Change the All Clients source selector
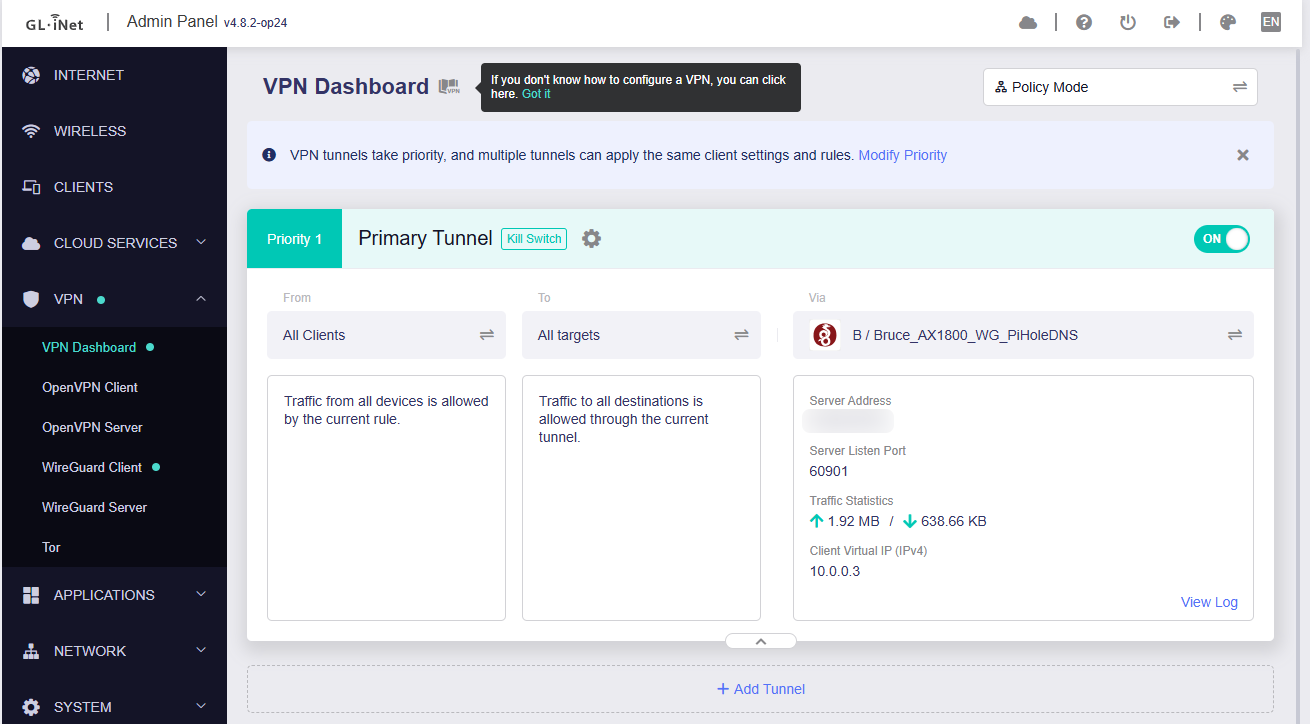 386,335
